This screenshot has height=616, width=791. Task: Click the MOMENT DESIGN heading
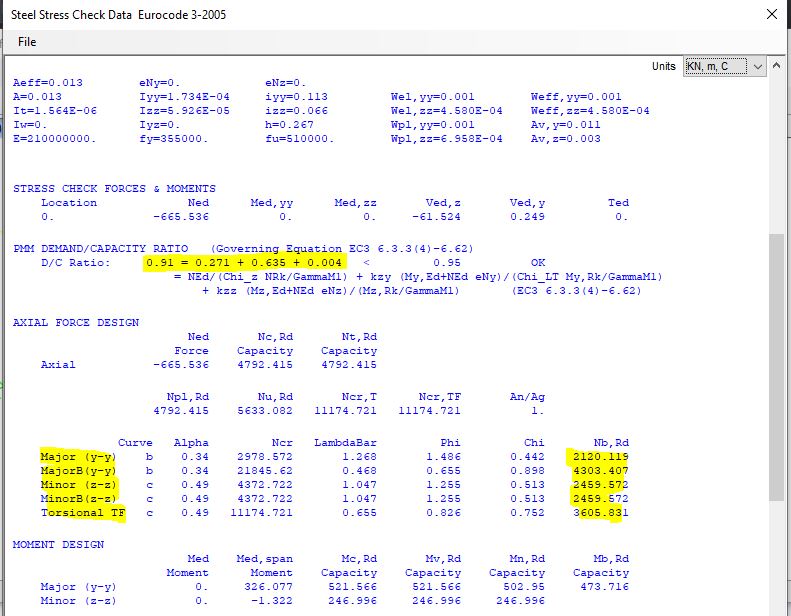[x=59, y=545]
